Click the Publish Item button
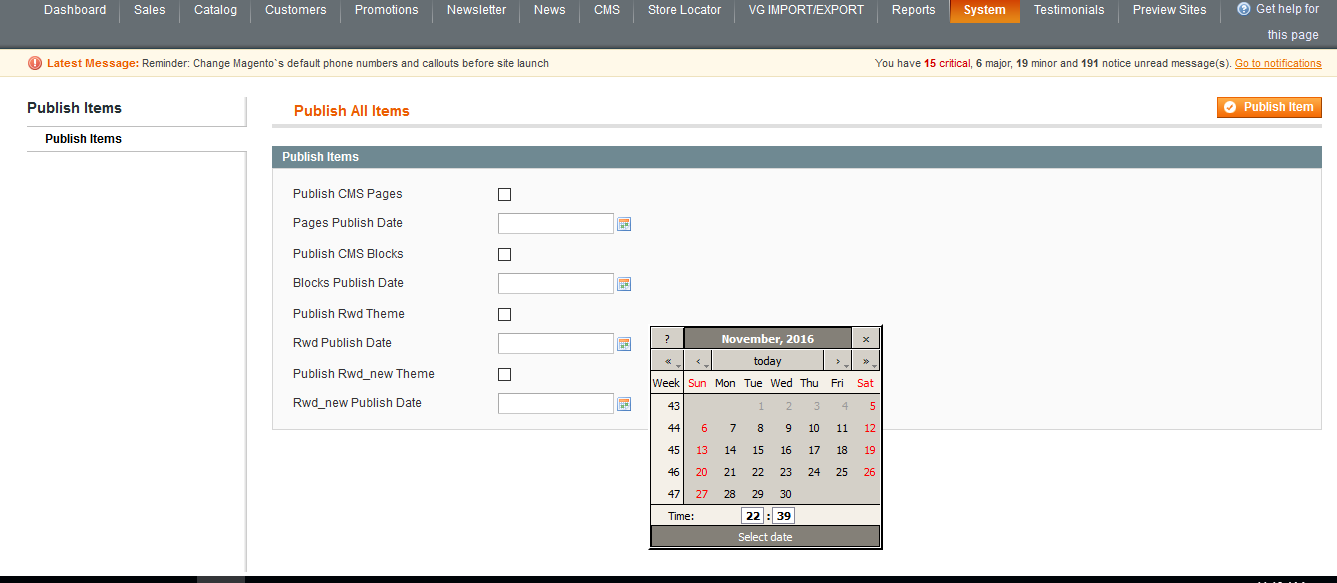 coord(1269,107)
